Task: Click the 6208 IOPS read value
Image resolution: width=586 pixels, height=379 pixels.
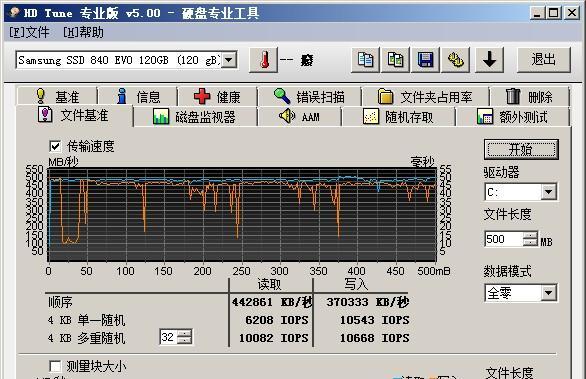Action: [277, 320]
